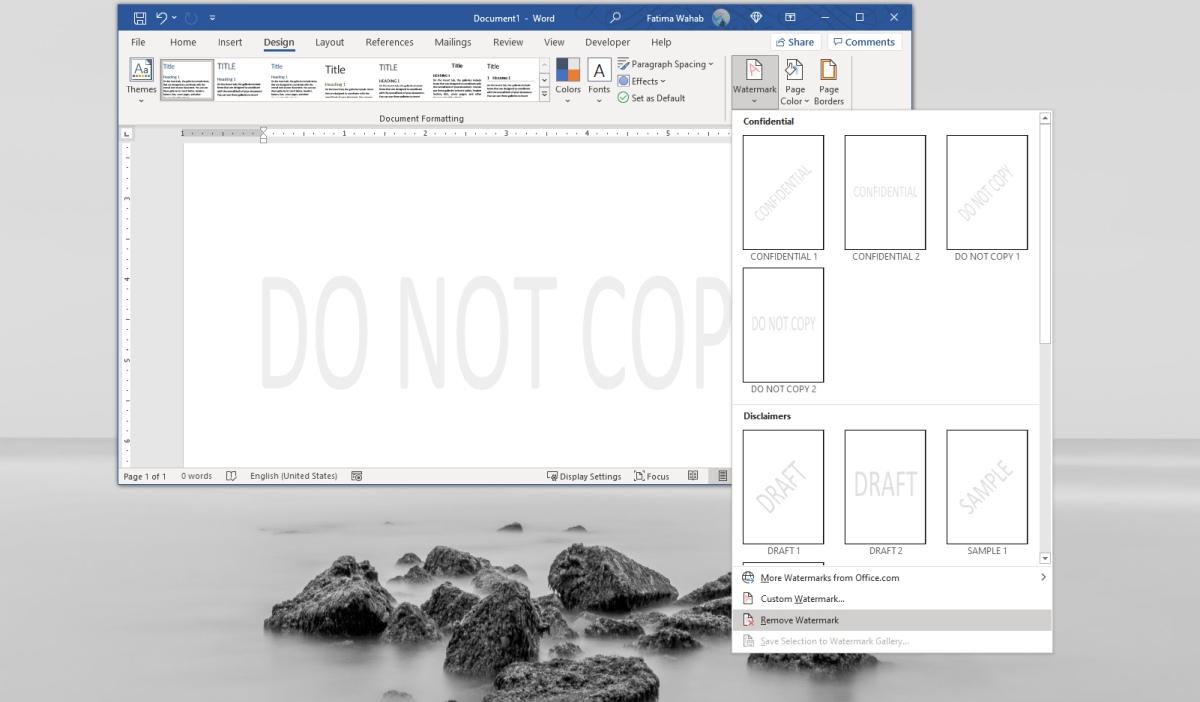Image resolution: width=1200 pixels, height=702 pixels.
Task: Click the Focus mode icon in status bar
Action: coord(640,476)
